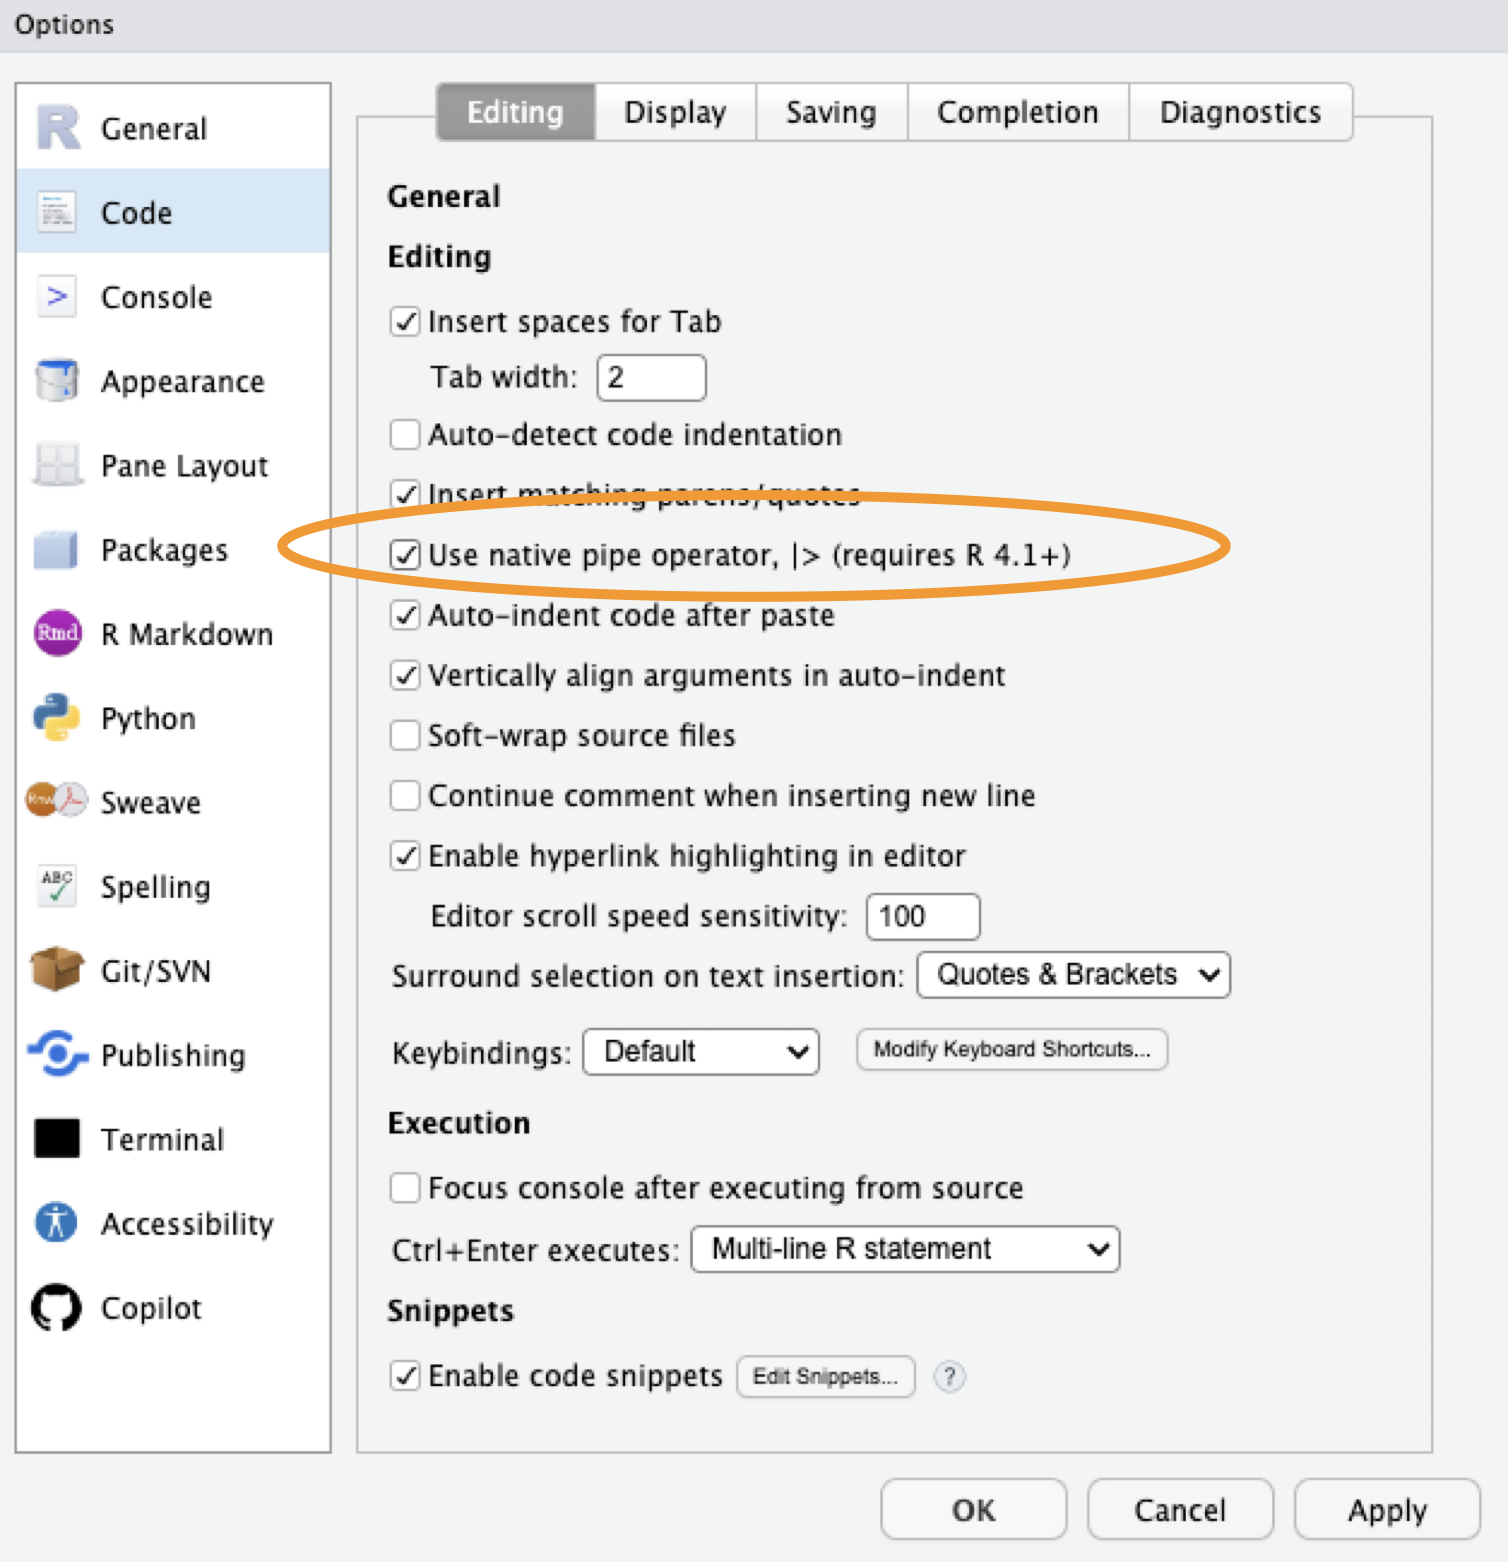
Task: Open snippets help question mark icon
Action: [949, 1377]
